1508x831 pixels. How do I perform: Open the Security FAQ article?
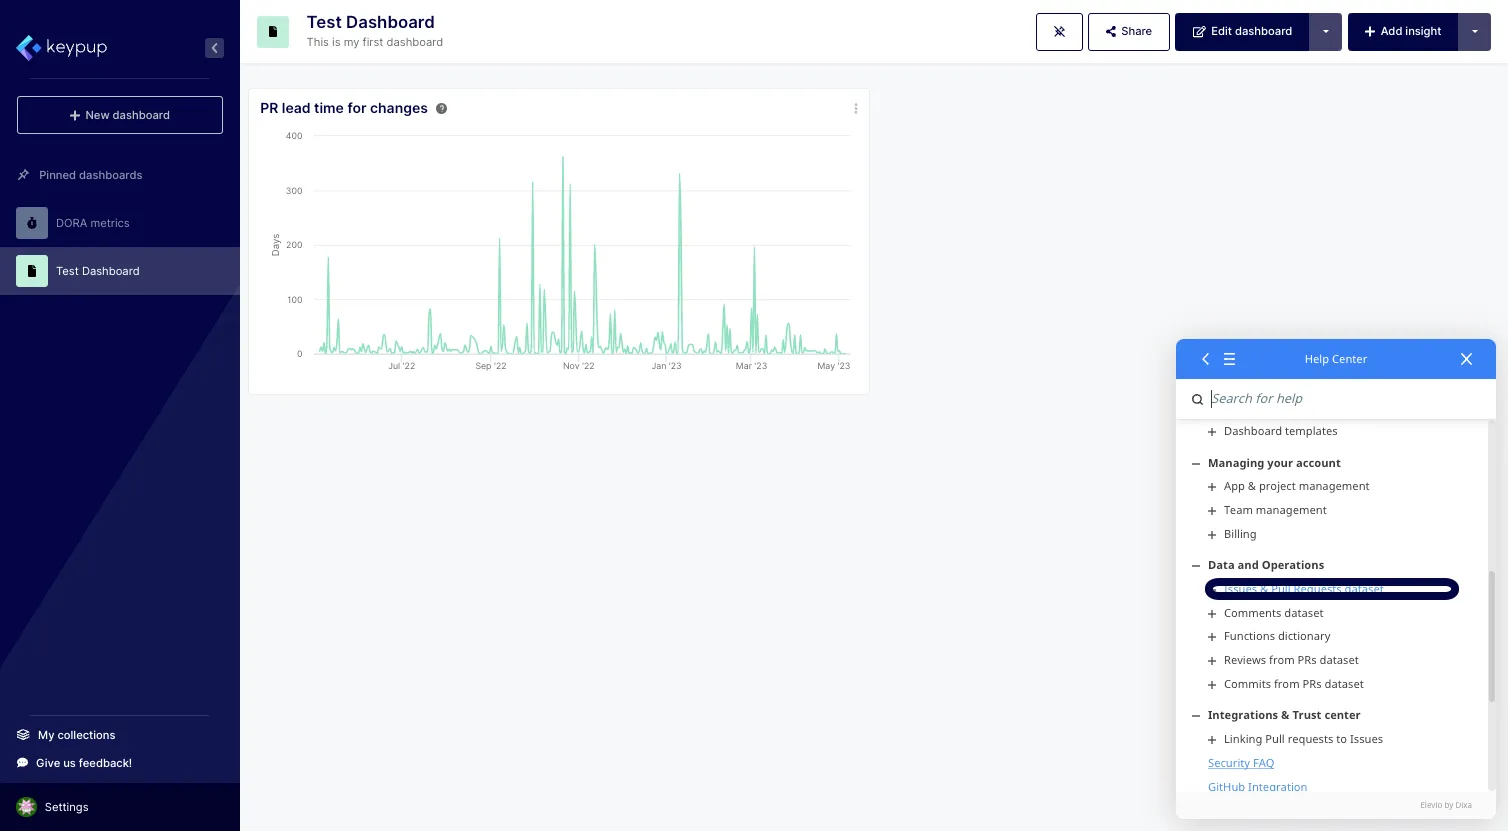tap(1240, 763)
